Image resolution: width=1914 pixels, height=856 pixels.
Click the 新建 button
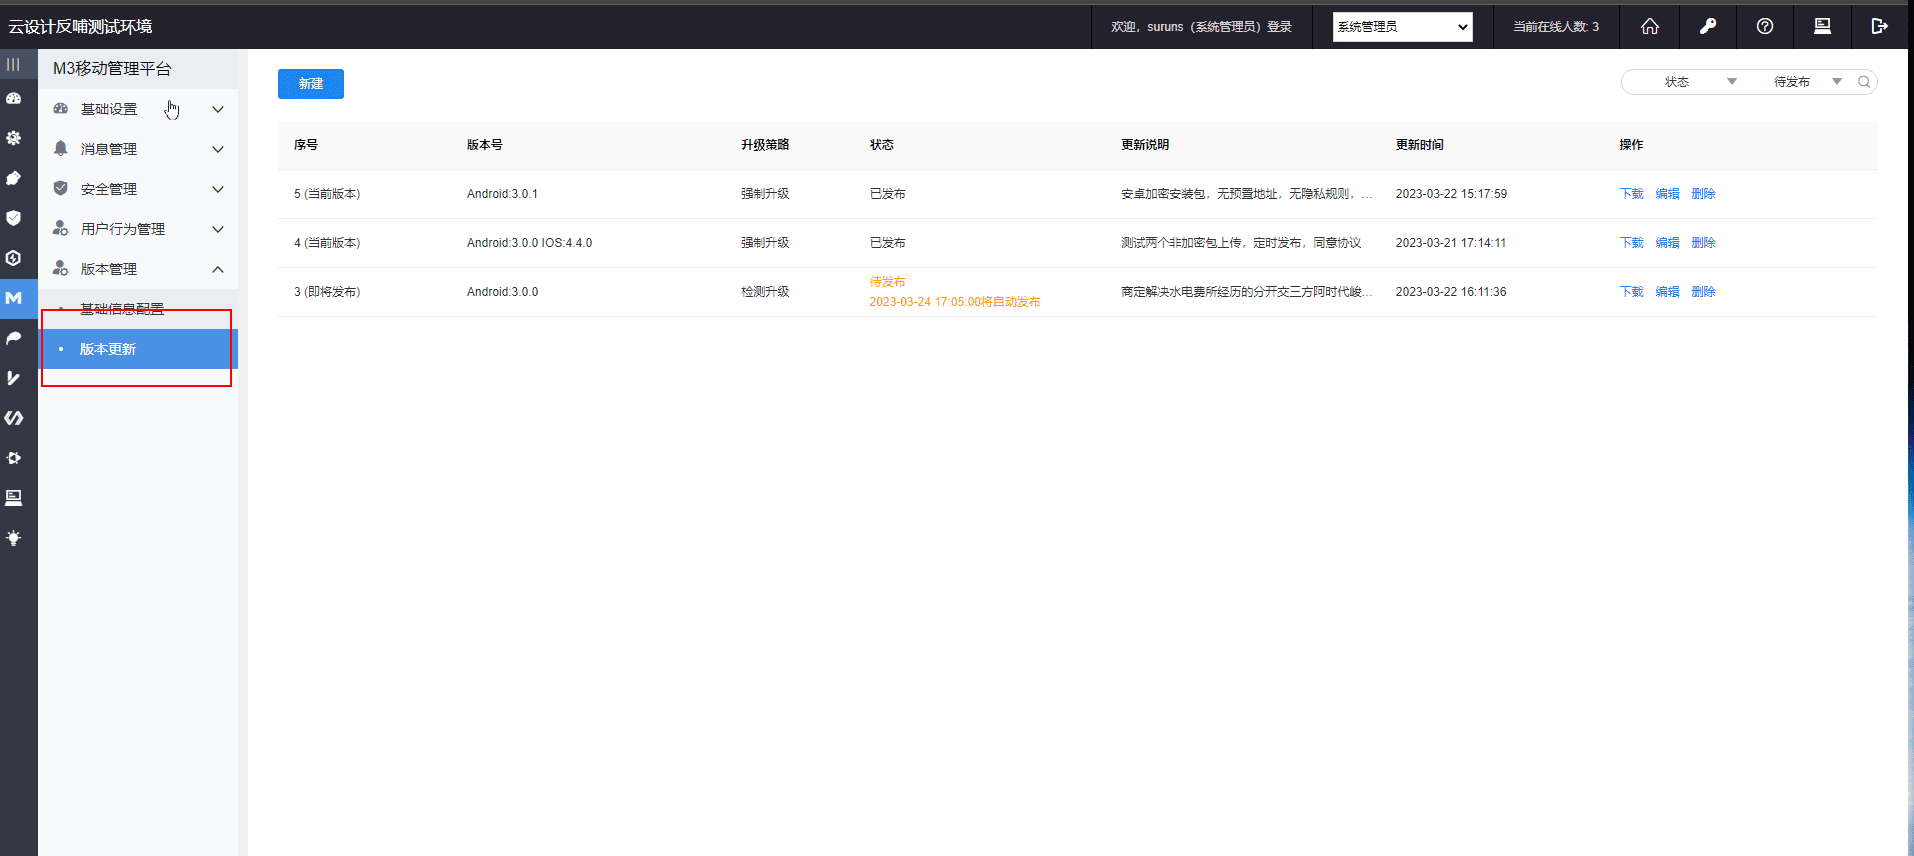coord(311,84)
